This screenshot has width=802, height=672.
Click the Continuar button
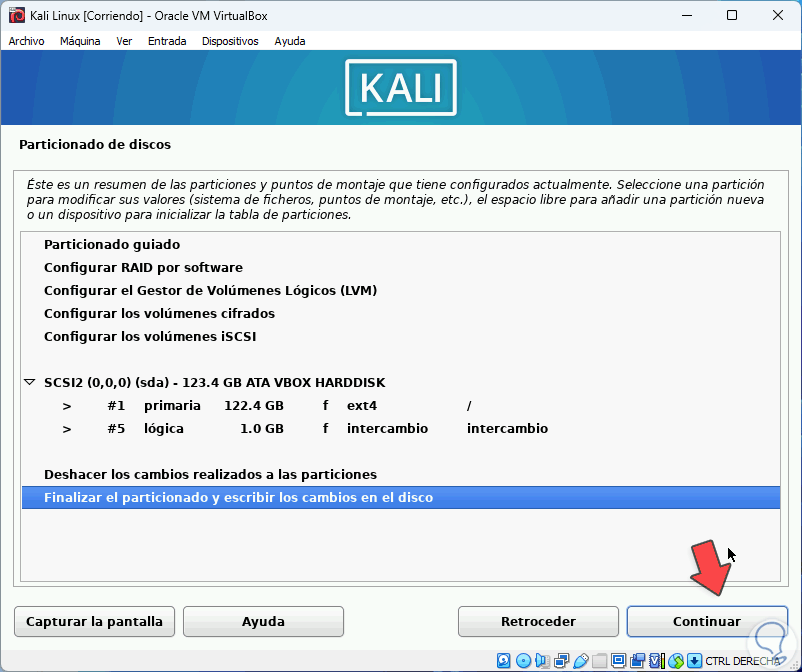(x=707, y=621)
